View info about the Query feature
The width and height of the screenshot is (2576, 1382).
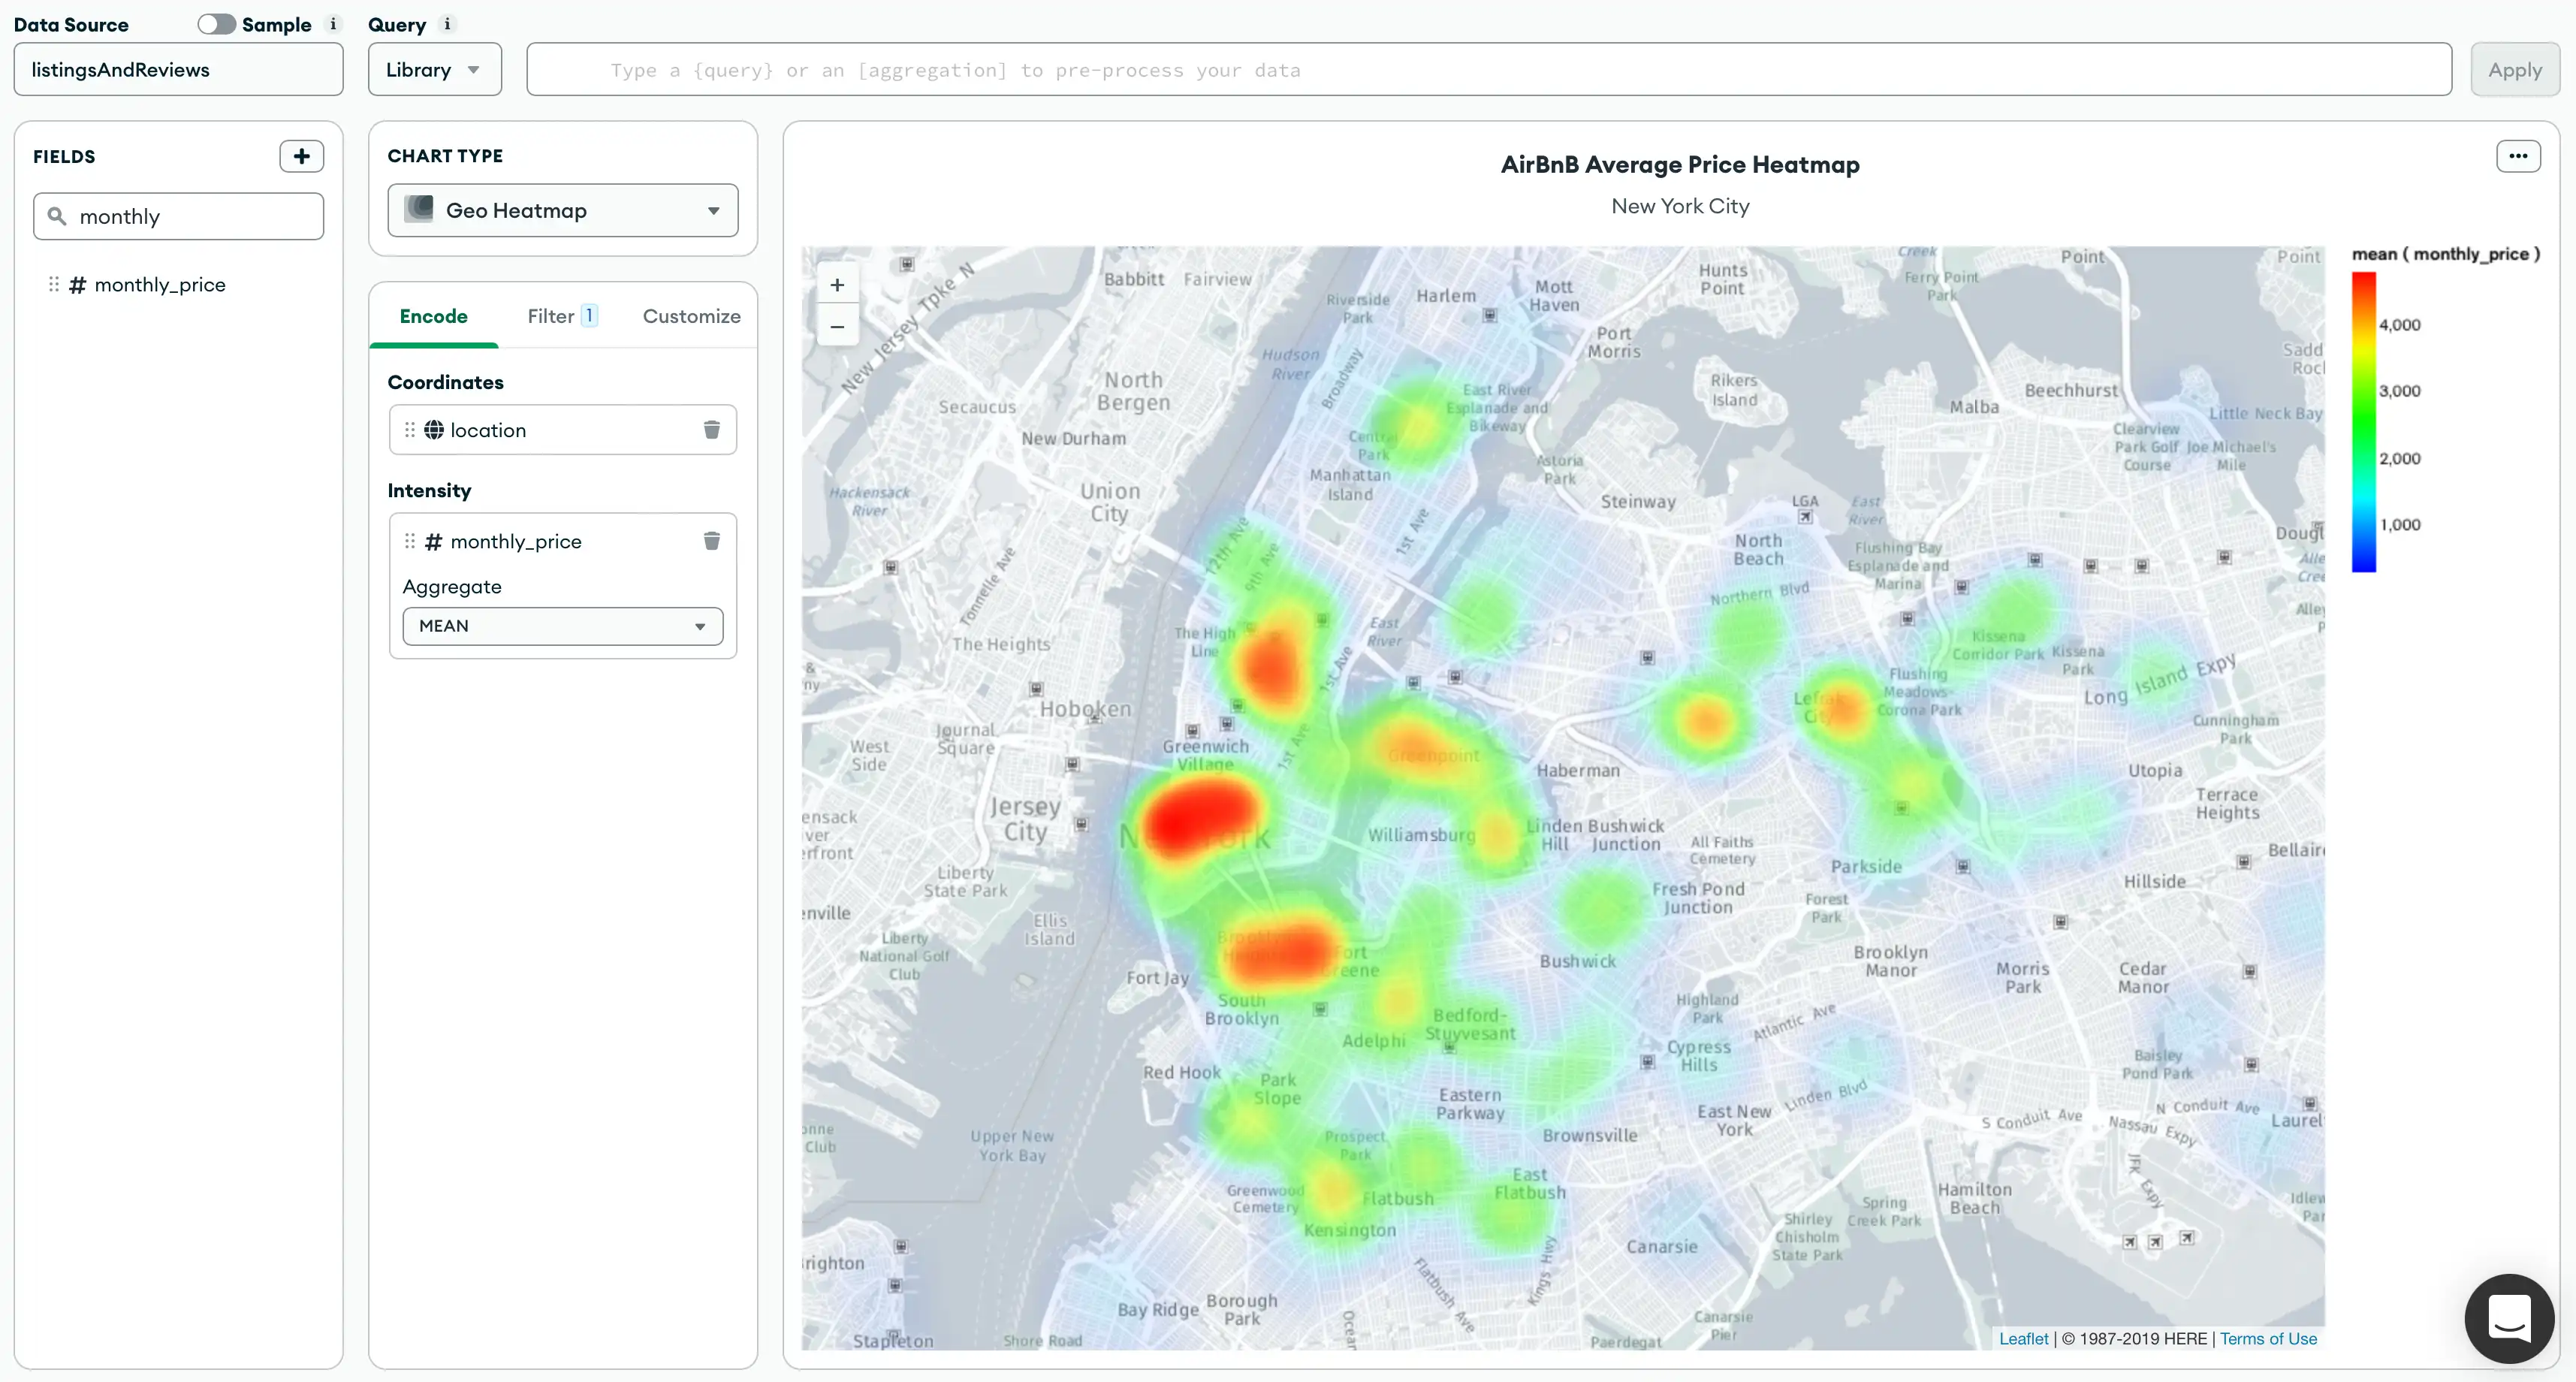click(447, 25)
